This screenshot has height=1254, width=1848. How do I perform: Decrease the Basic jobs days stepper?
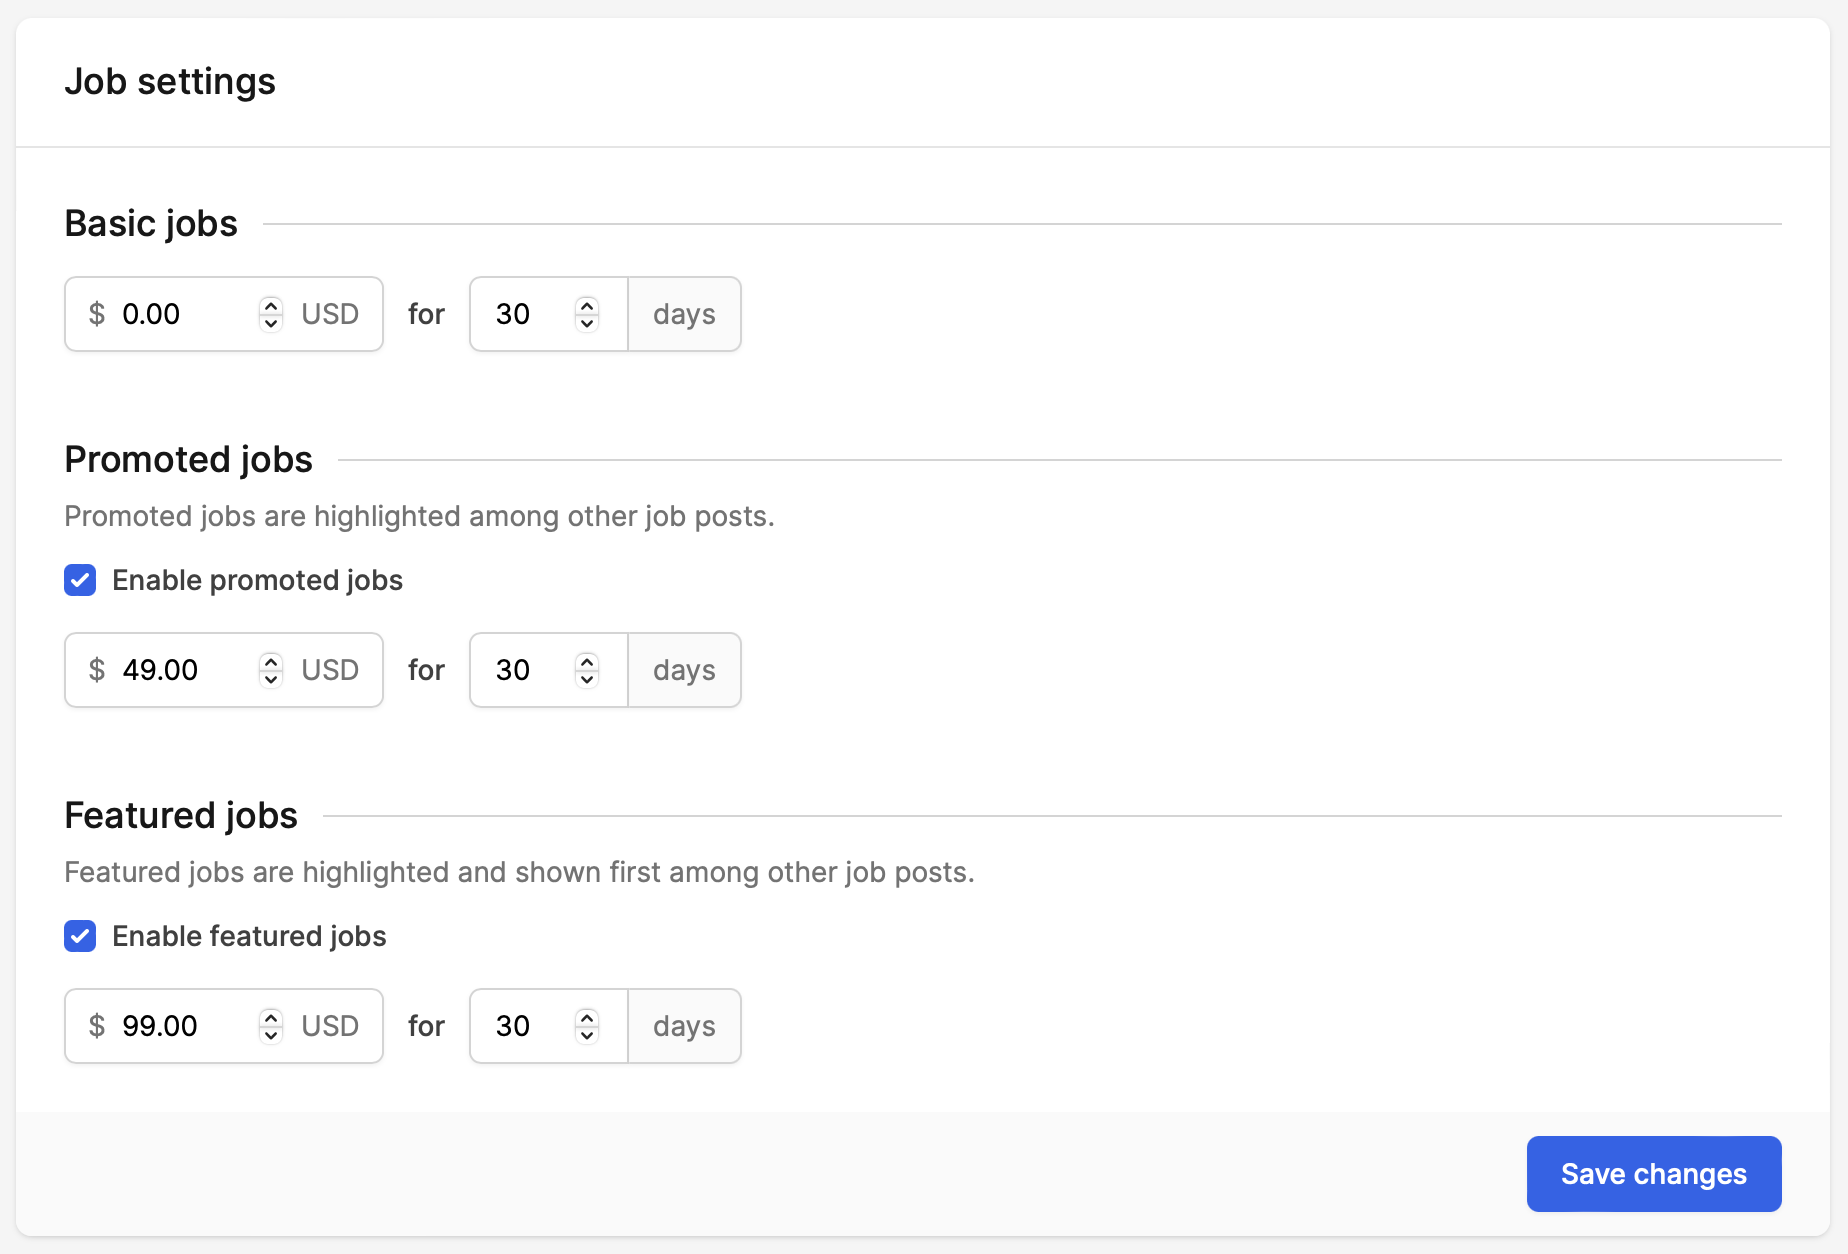587,323
